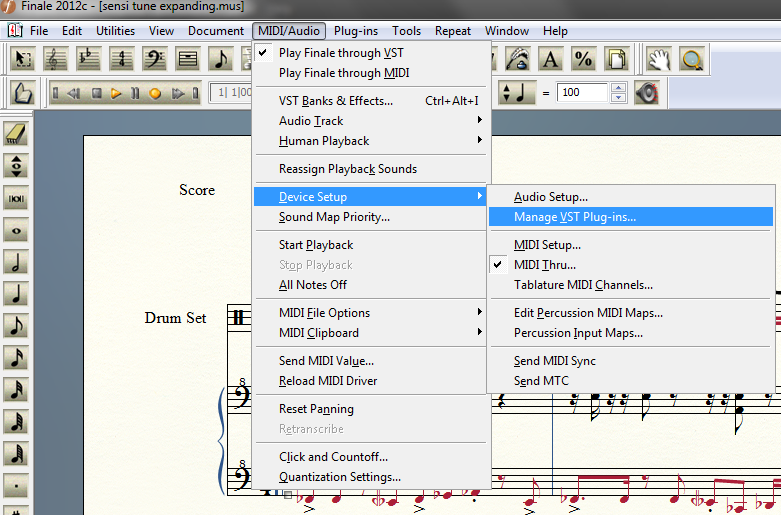Select the 64th note duration
This screenshot has height=515, width=781.
16,422
